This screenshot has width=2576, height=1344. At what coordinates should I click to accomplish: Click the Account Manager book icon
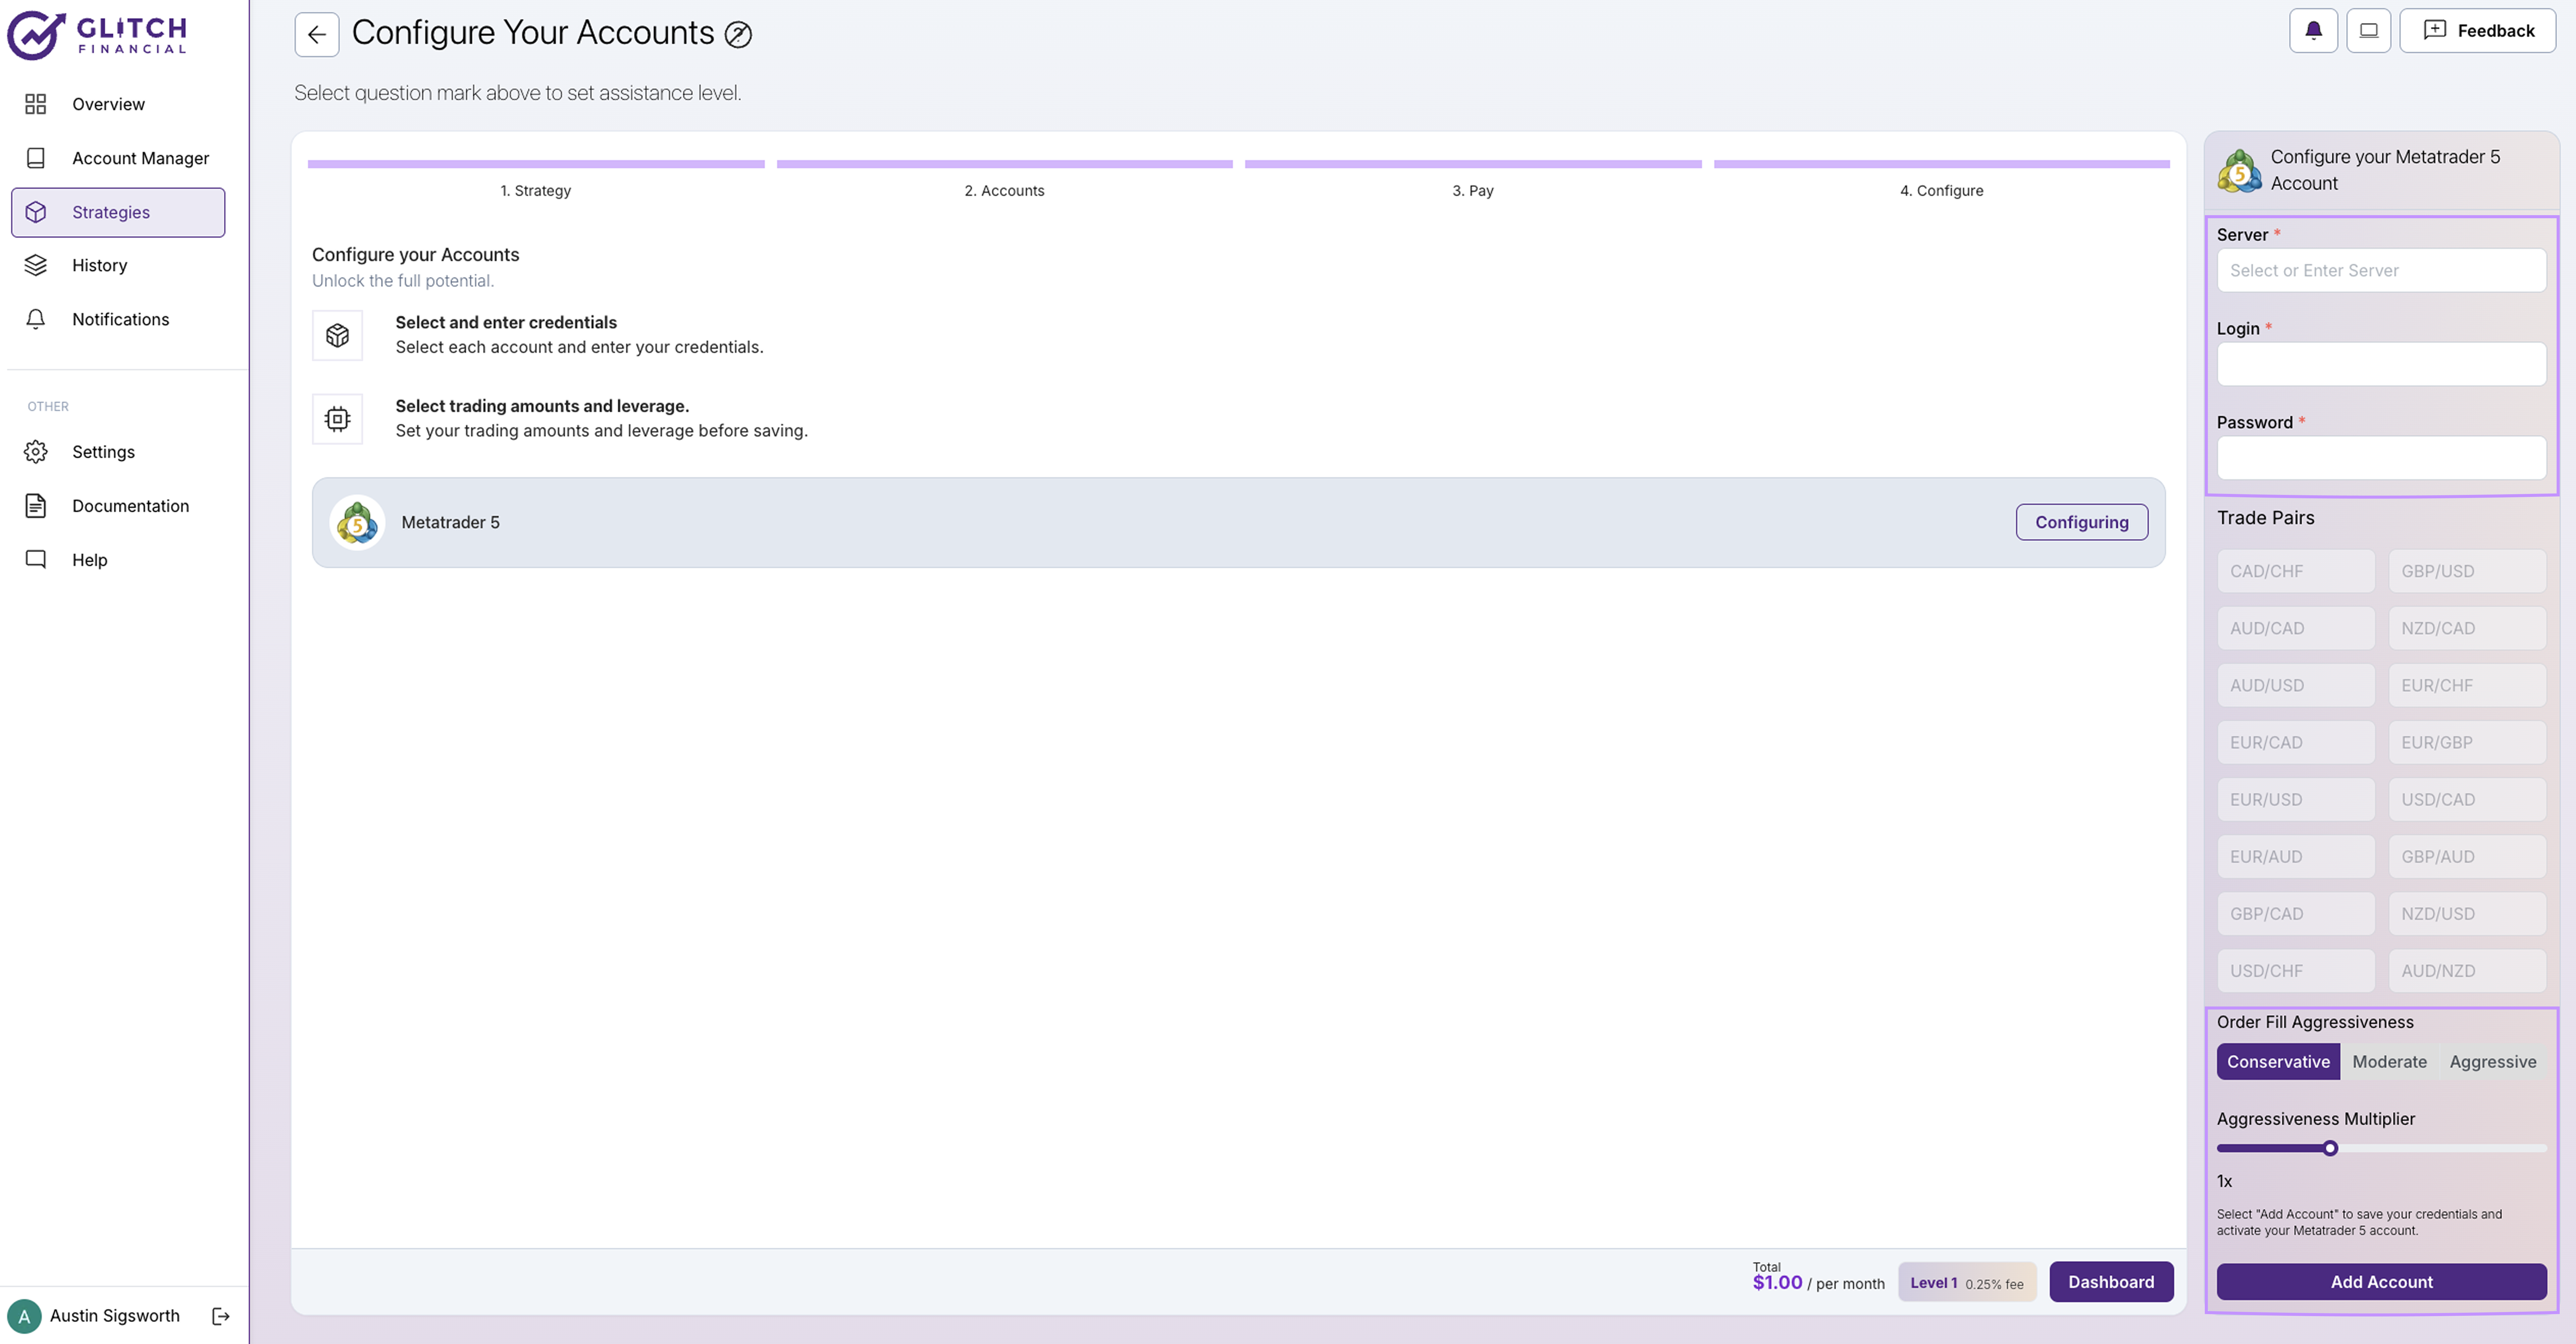pos(36,158)
